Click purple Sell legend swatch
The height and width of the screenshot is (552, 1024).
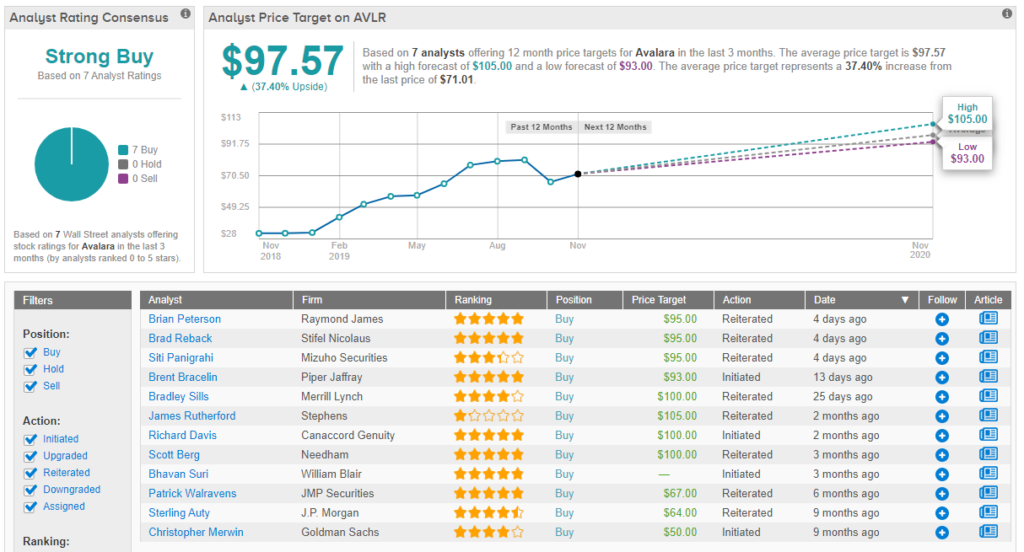click(x=123, y=179)
